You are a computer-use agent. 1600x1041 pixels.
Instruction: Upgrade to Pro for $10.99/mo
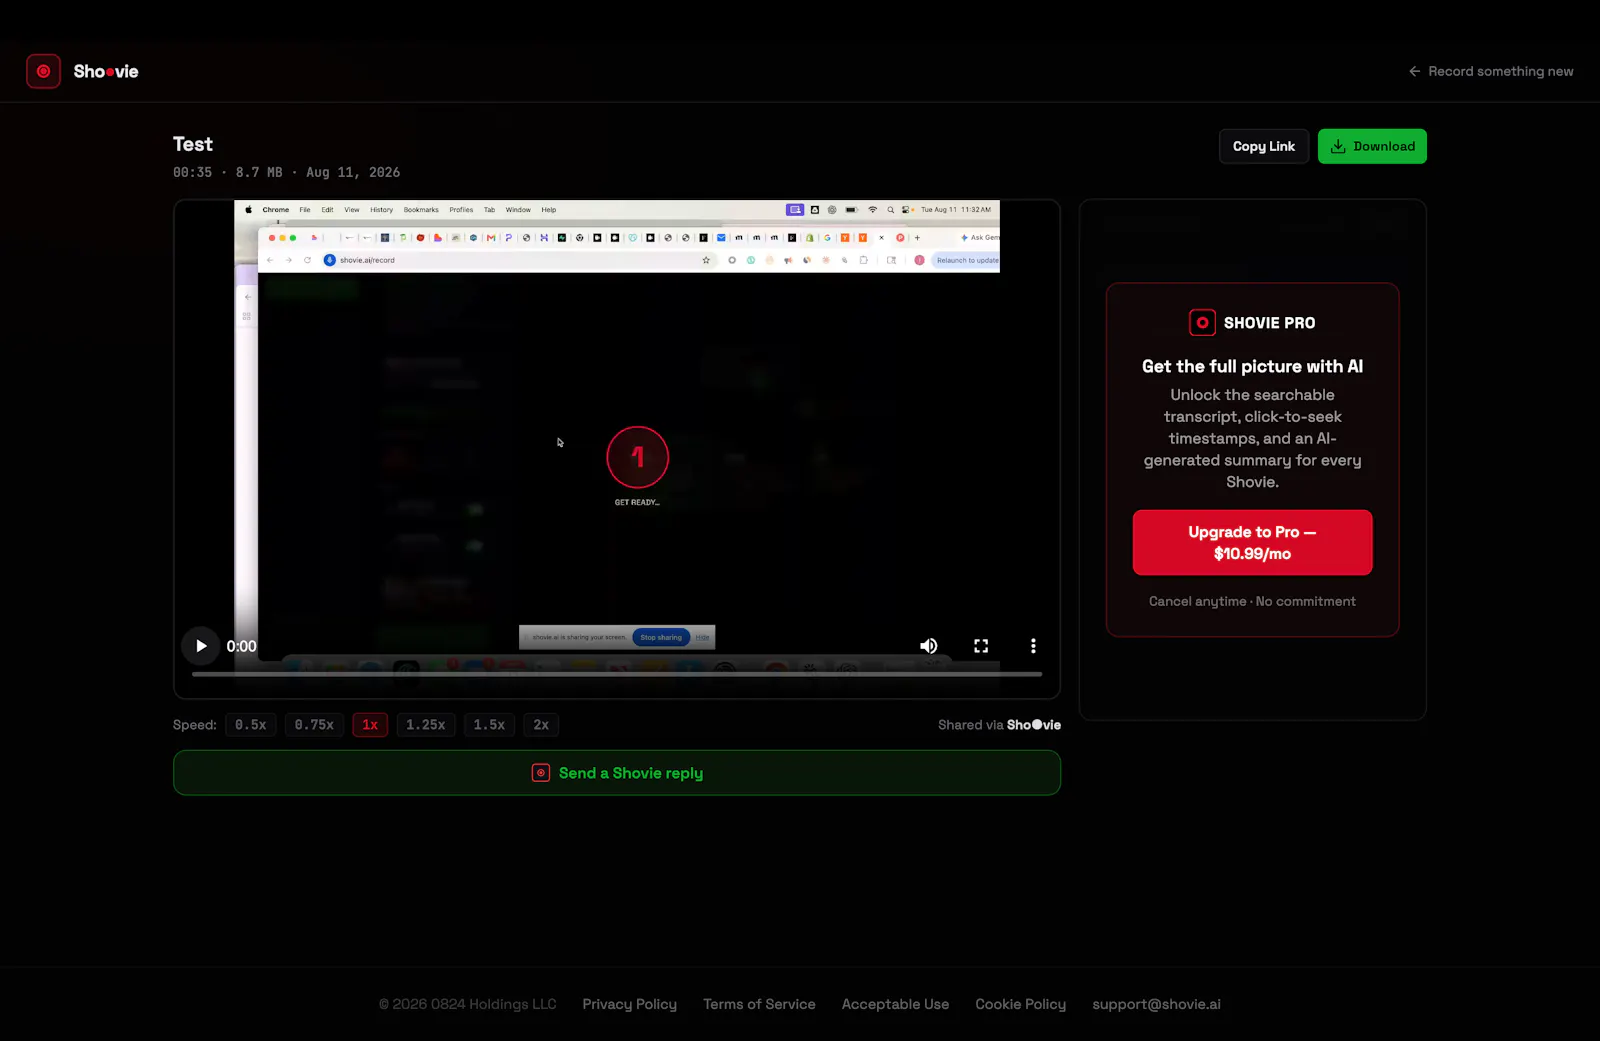[1252, 543]
